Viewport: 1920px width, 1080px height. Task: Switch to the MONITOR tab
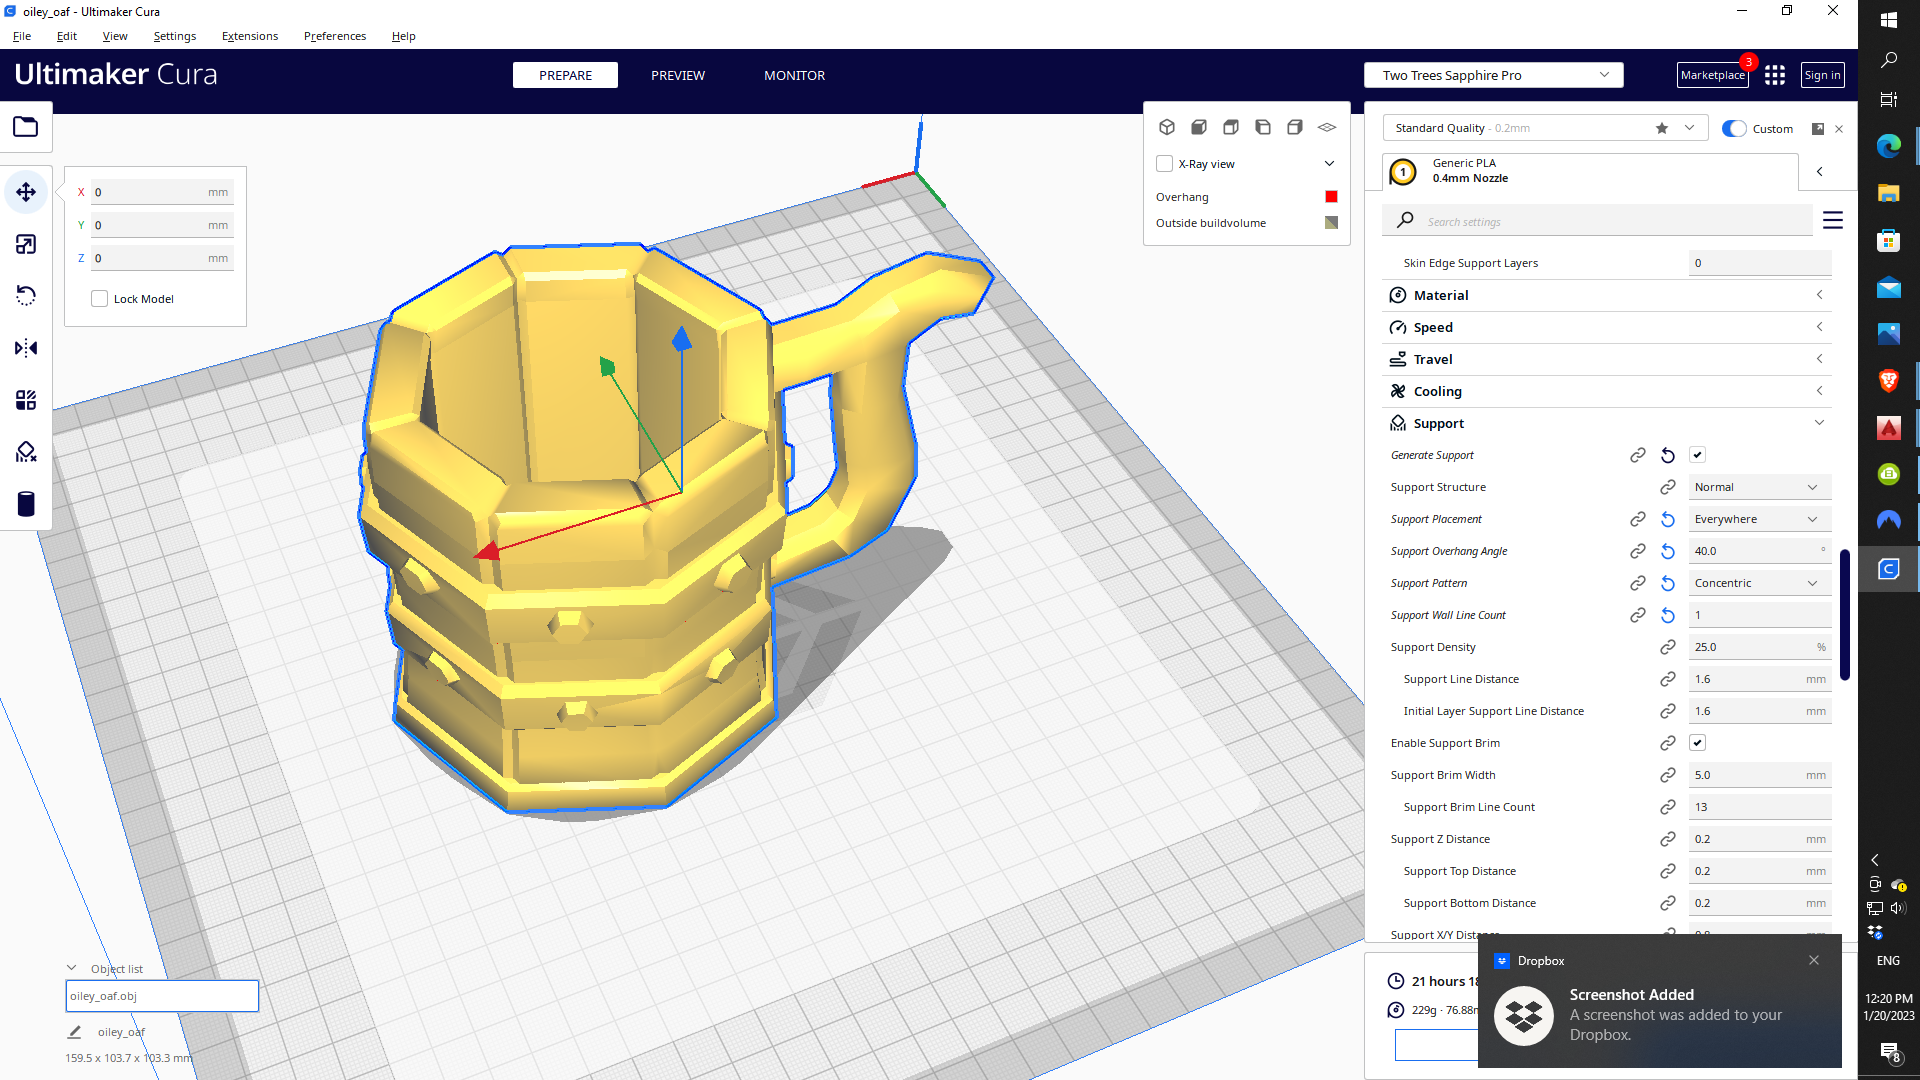[795, 75]
